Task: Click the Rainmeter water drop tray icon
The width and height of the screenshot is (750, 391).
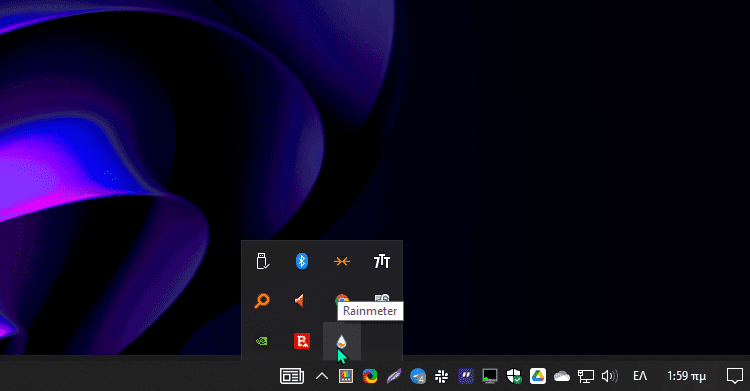Action: [341, 341]
